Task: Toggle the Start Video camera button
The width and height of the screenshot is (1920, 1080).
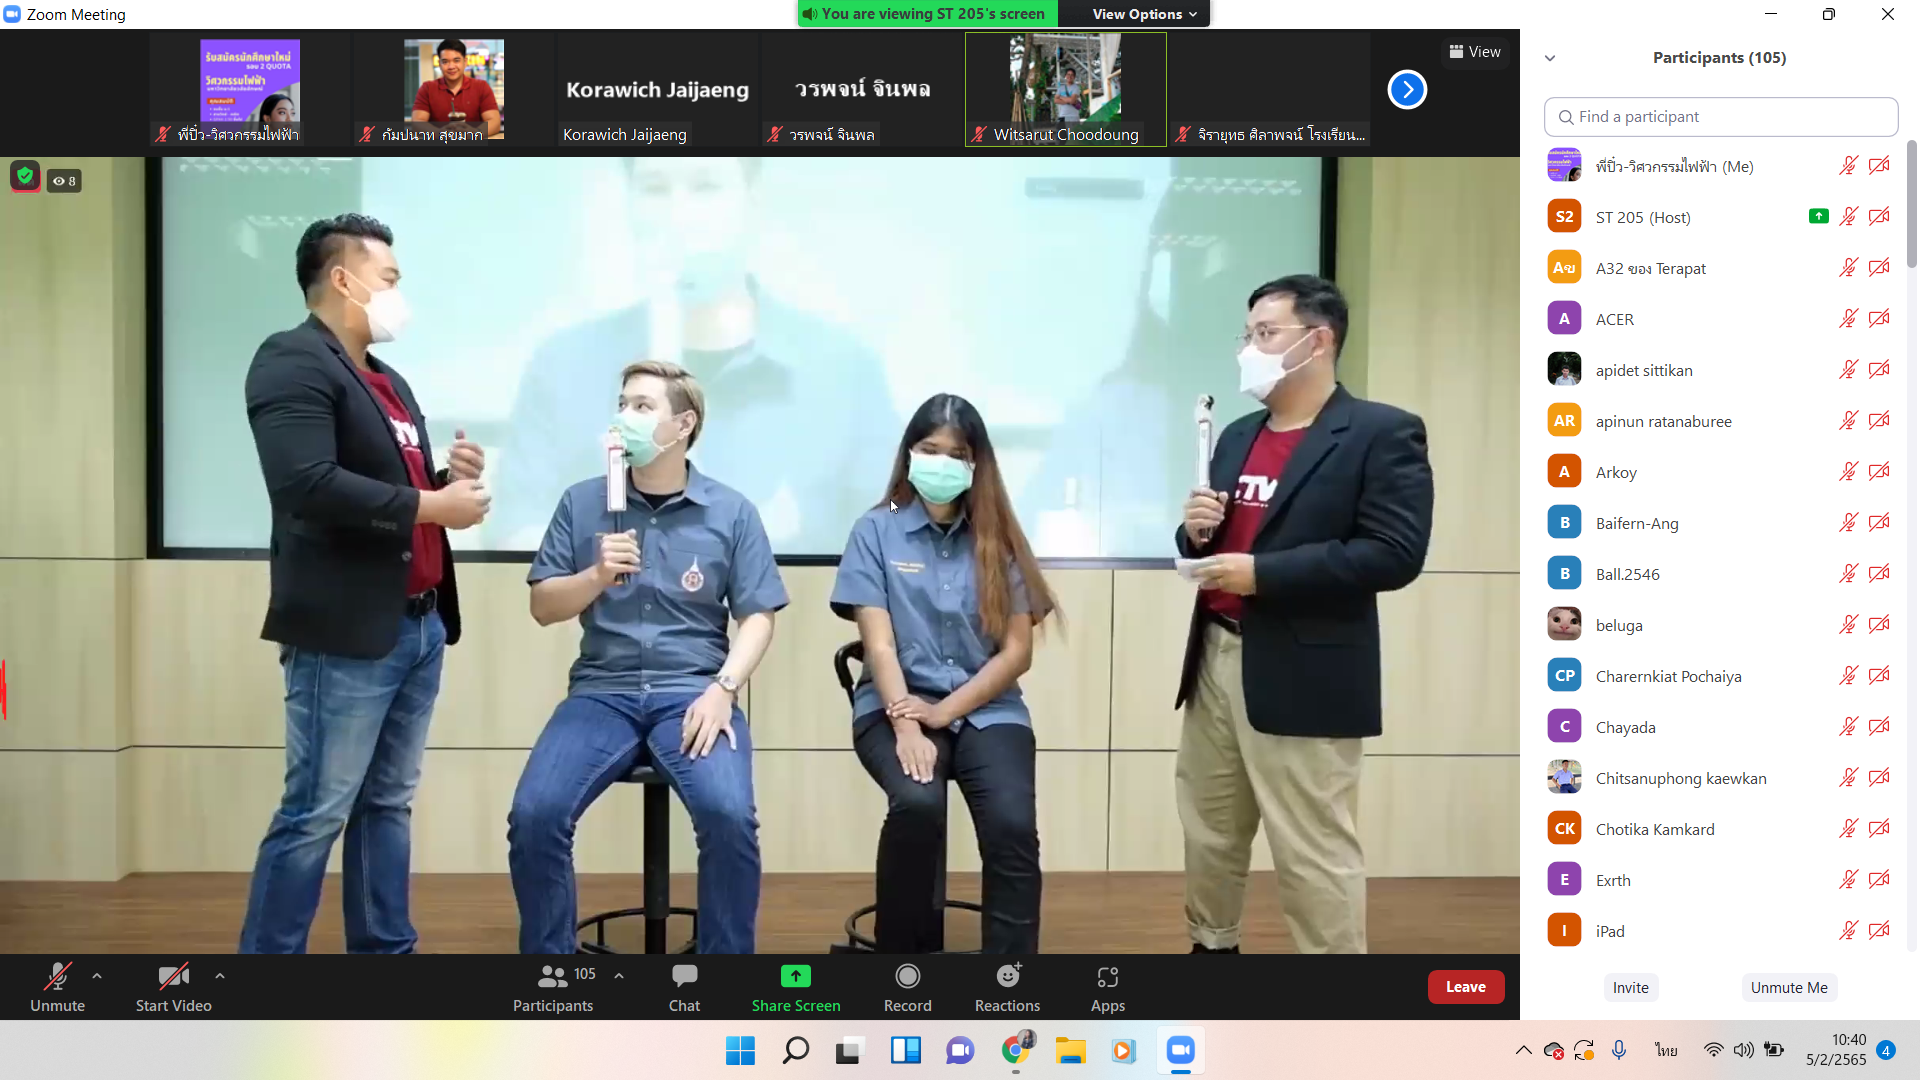Action: 173,976
